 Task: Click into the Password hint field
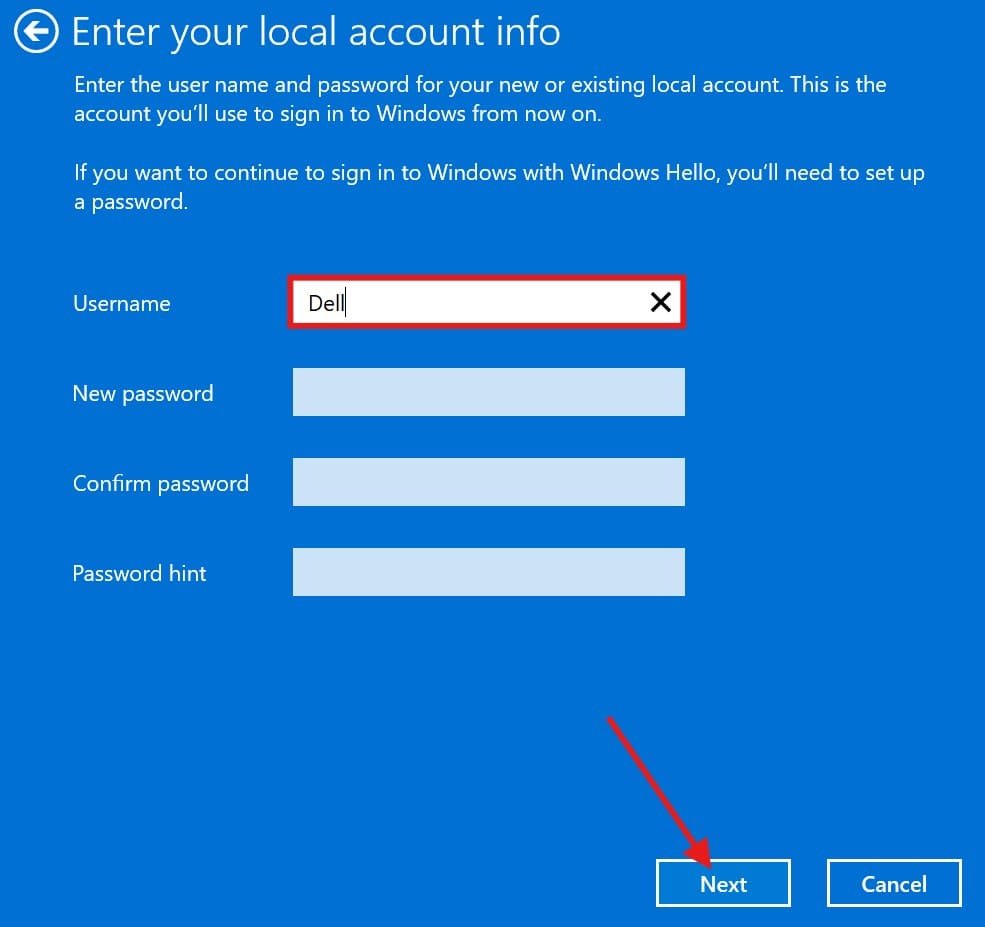coord(488,572)
